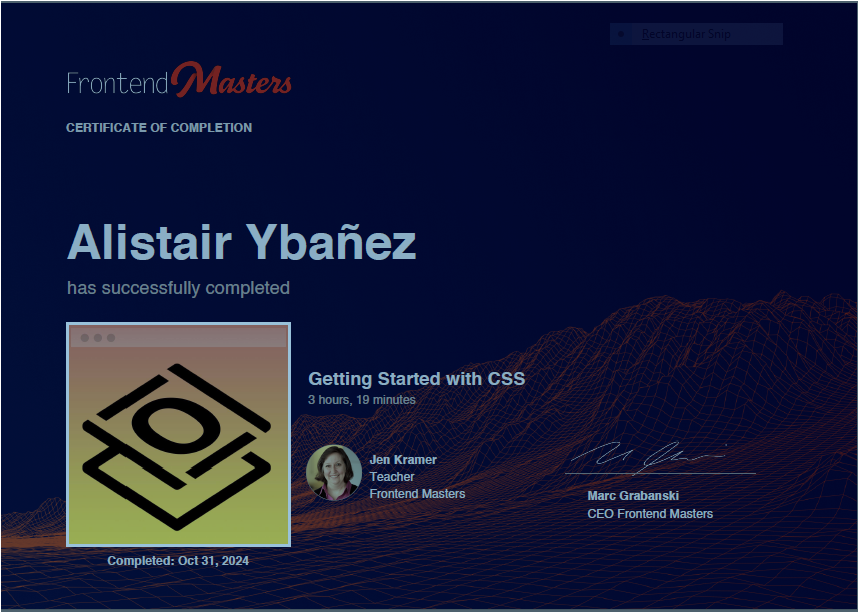The width and height of the screenshot is (859, 613).
Task: Select the Rectangular Snip menu entry
Action: click(x=696, y=34)
